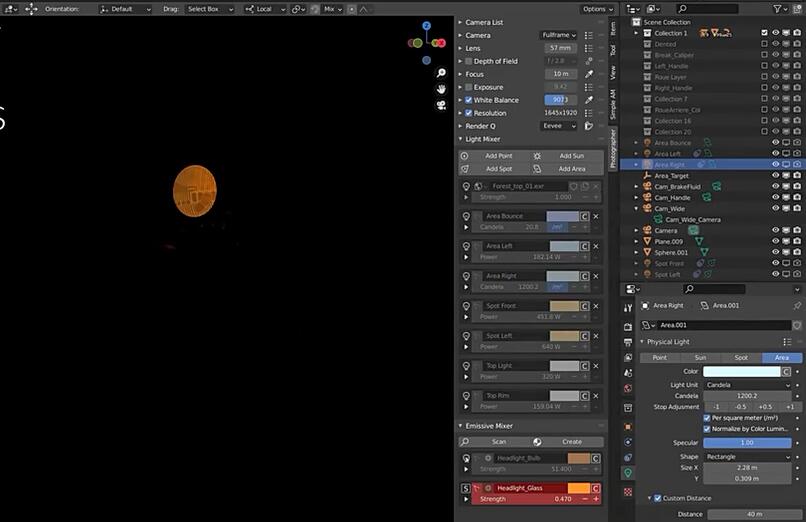Open Lens presets list icon

[x=589, y=48]
